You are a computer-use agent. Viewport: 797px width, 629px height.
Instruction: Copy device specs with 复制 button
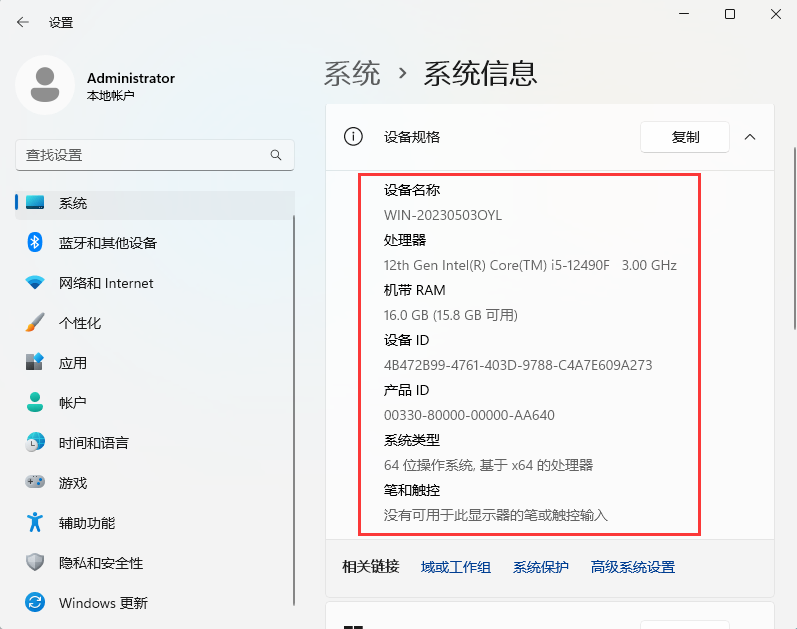[685, 137]
